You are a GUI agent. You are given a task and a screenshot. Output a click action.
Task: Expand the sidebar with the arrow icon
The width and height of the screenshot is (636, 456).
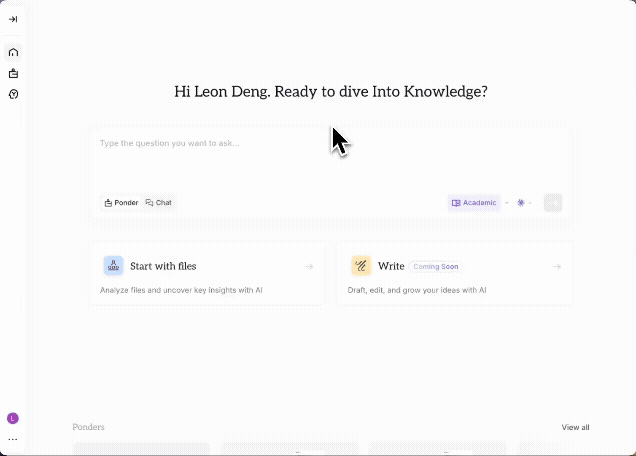[13, 19]
